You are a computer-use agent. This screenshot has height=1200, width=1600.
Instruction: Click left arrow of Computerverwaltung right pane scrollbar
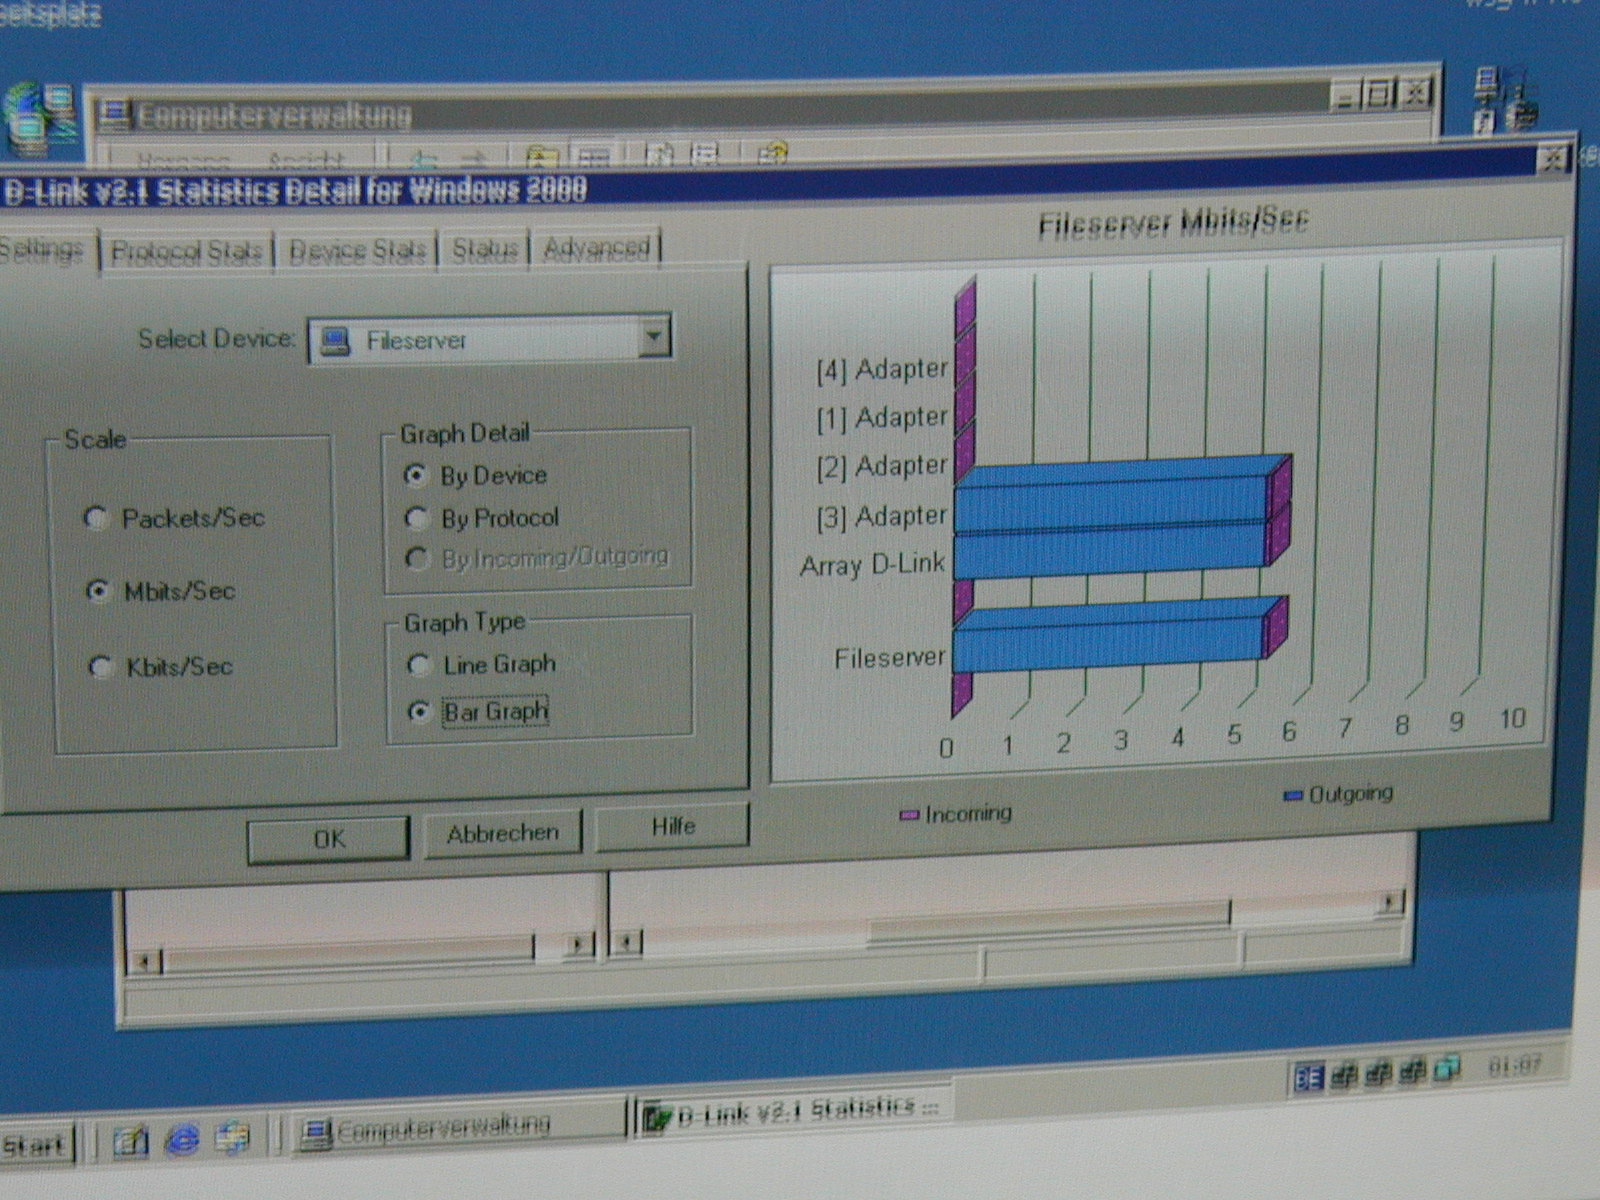(x=626, y=941)
